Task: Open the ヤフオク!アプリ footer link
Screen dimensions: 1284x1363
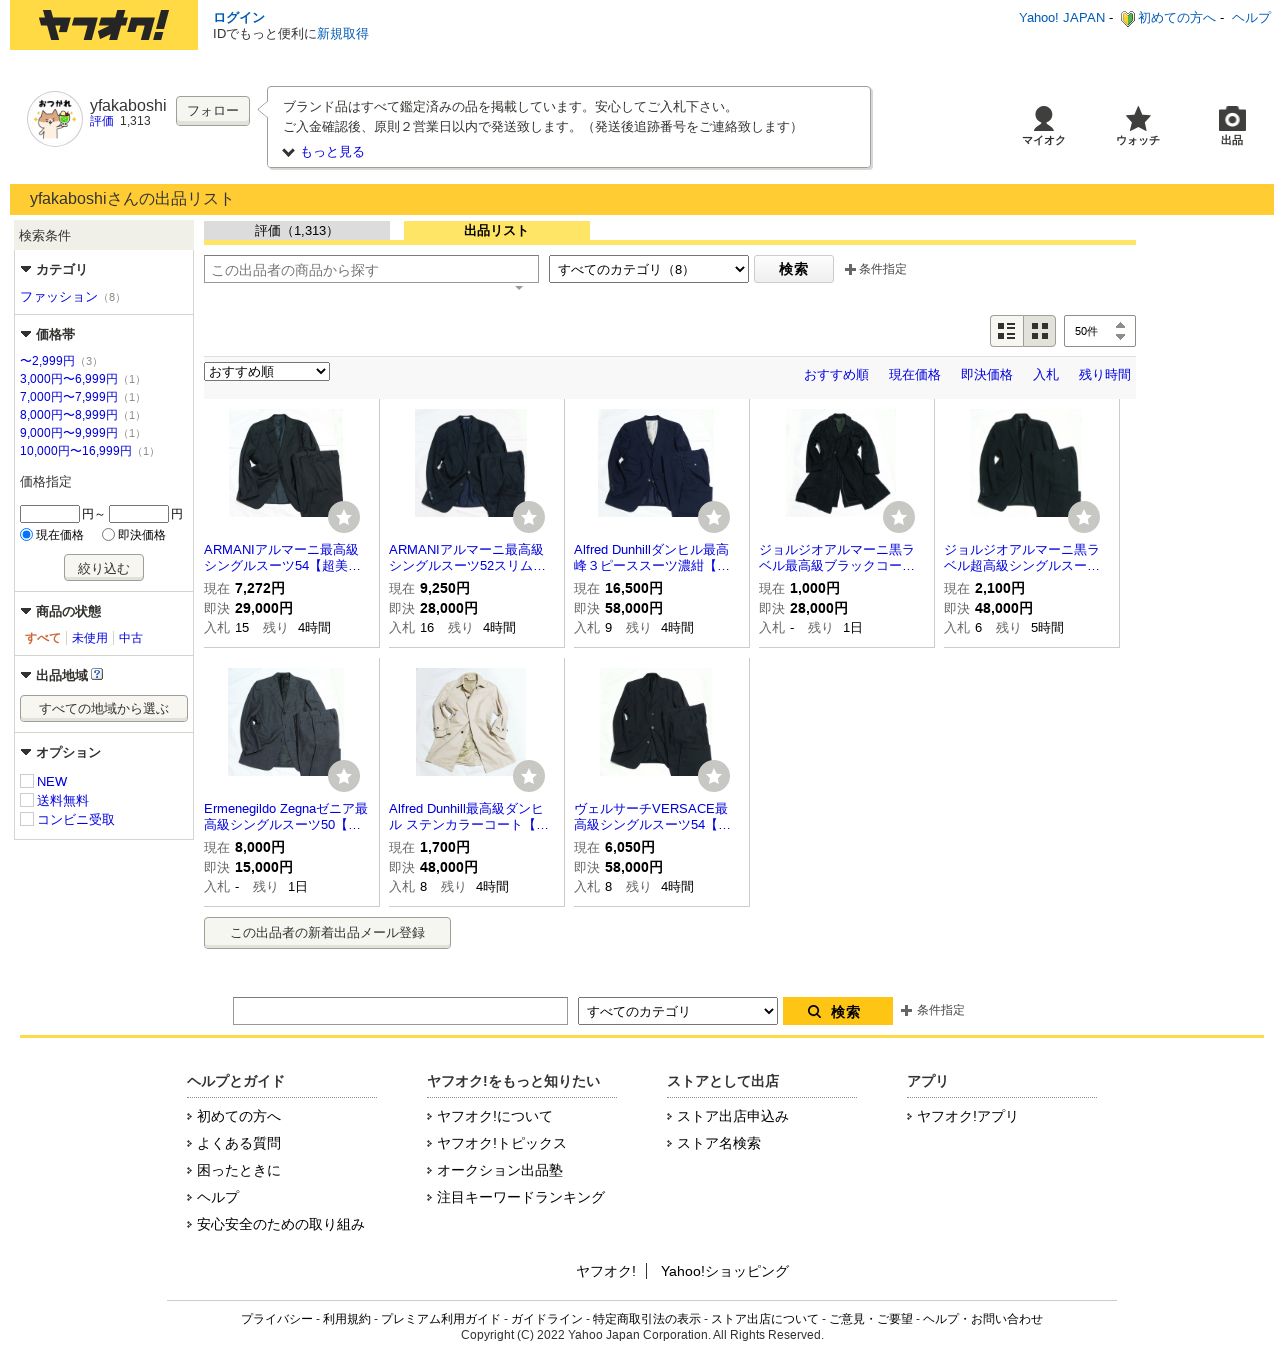Action: point(967,1116)
